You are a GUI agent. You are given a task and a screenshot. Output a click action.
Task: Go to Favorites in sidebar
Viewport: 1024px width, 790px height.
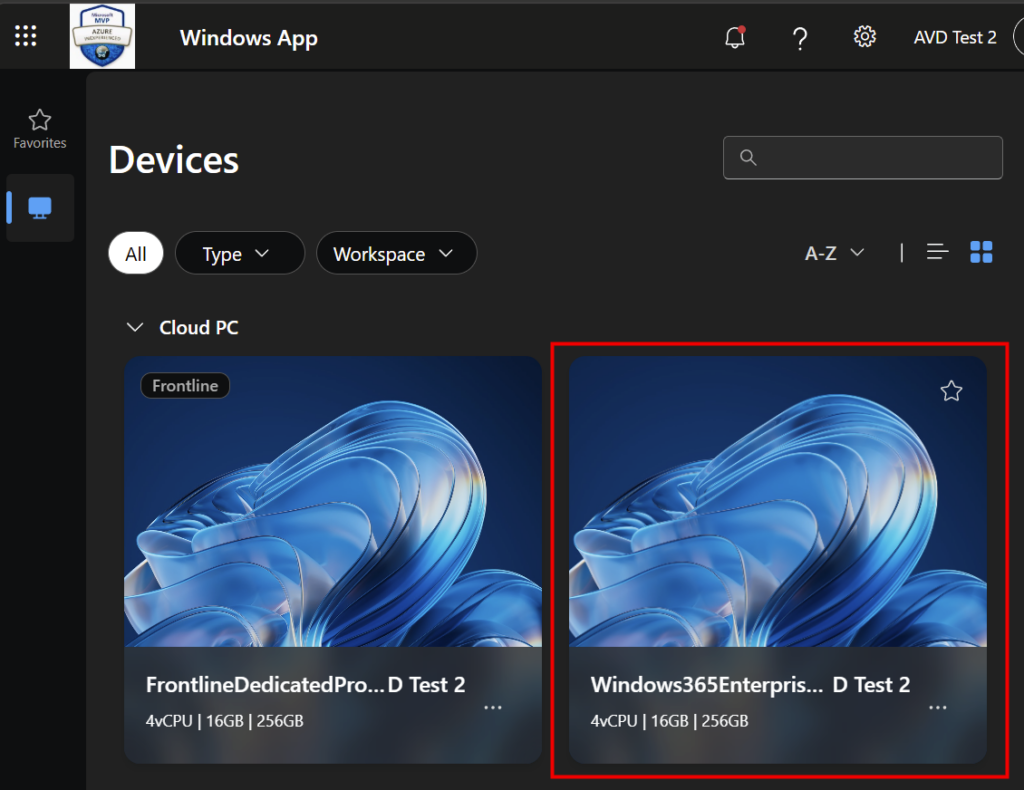(40, 129)
